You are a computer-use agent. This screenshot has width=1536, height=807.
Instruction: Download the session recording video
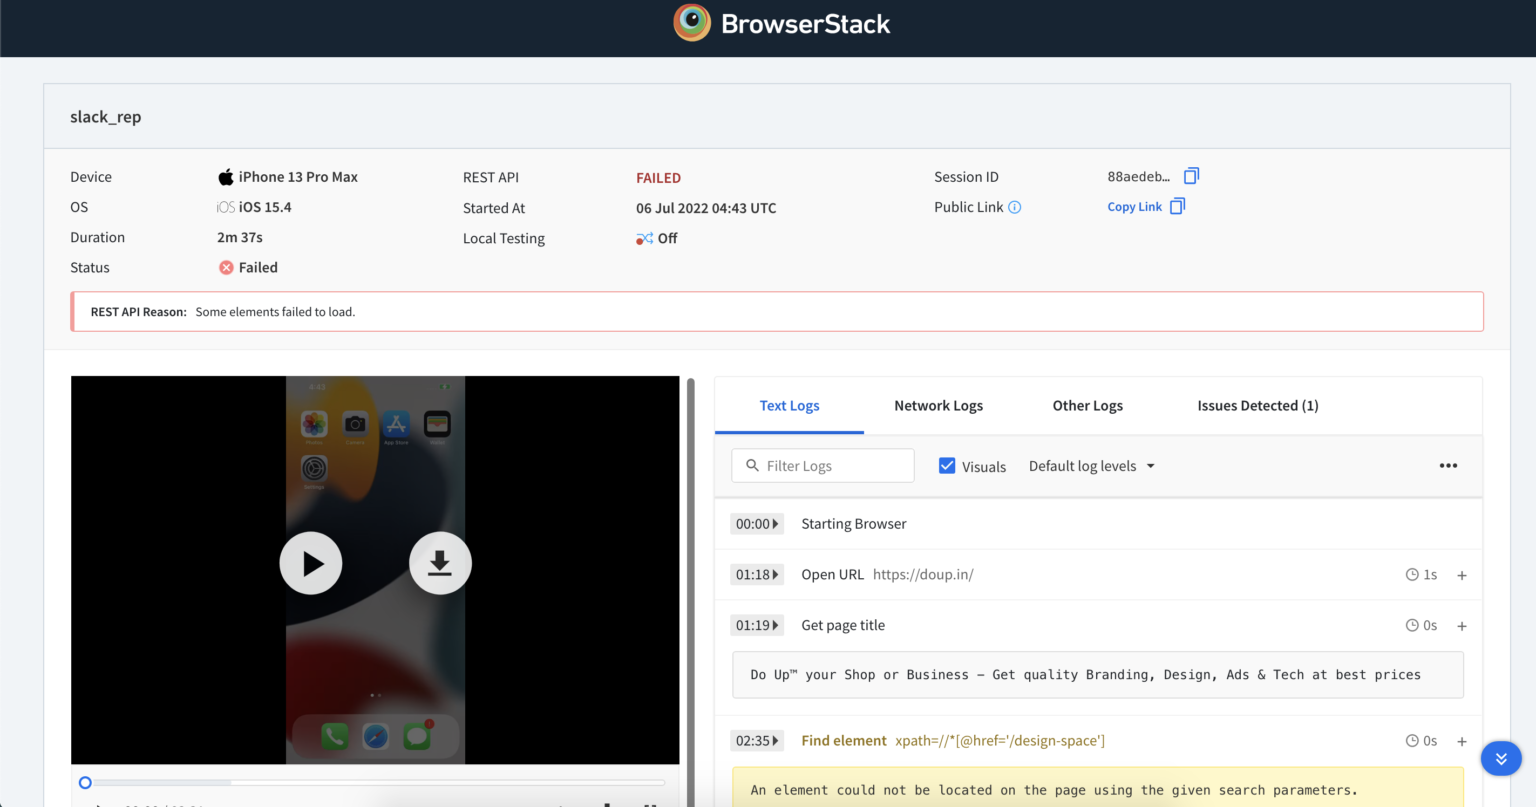click(x=440, y=563)
